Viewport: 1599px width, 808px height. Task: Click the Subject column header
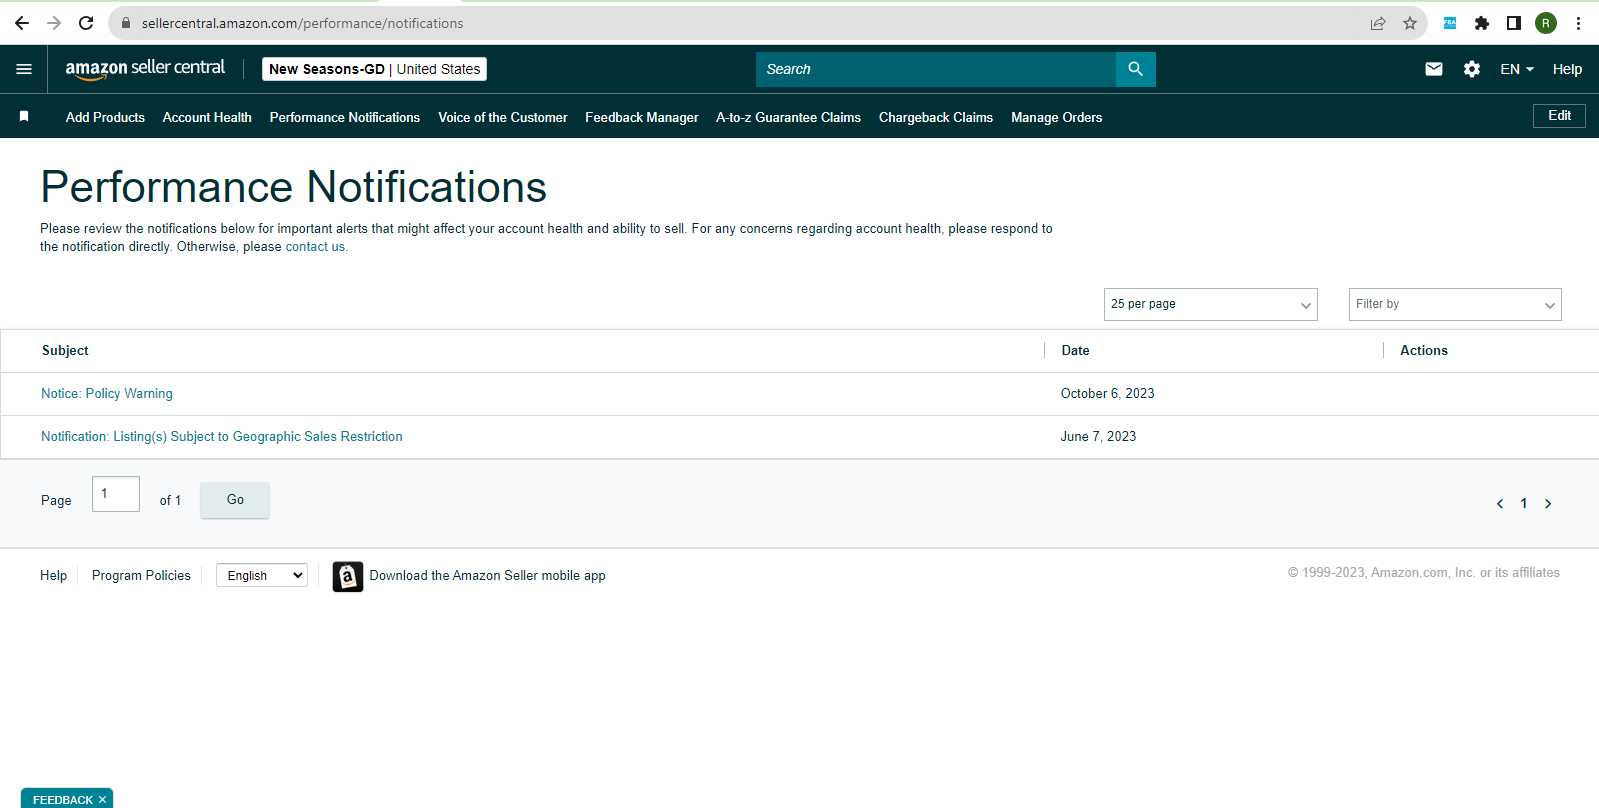[65, 351]
